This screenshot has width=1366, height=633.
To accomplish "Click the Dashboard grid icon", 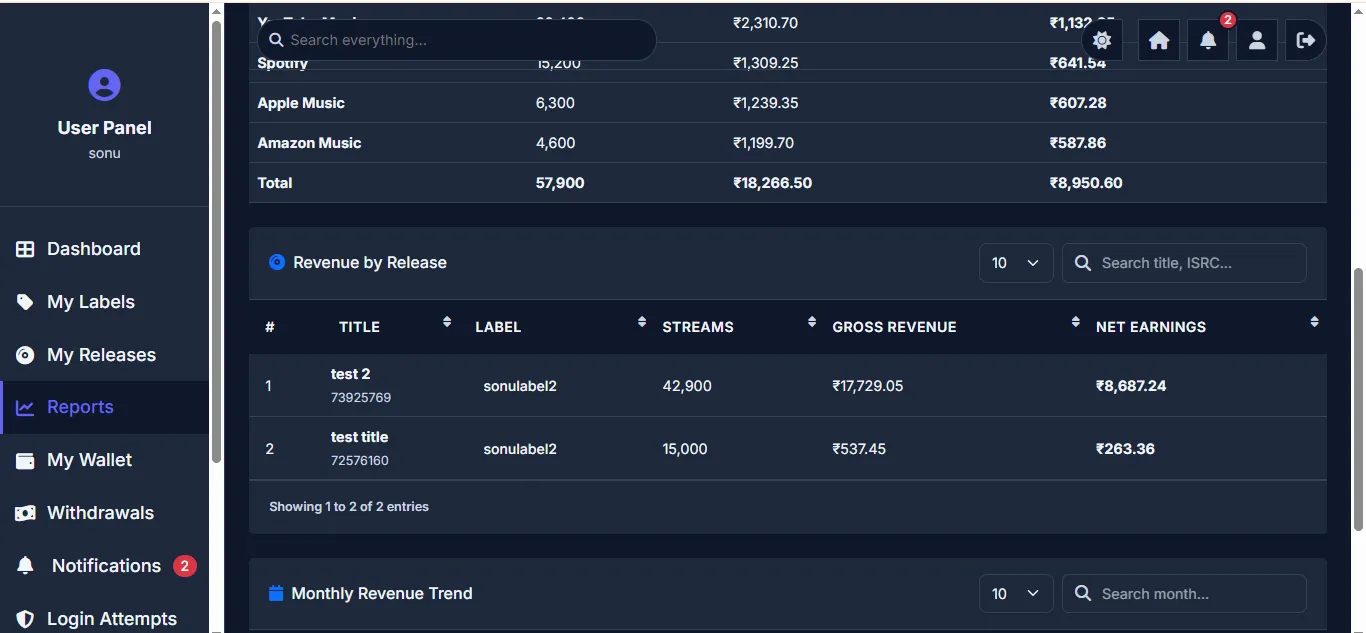I will pyautogui.click(x=25, y=249).
